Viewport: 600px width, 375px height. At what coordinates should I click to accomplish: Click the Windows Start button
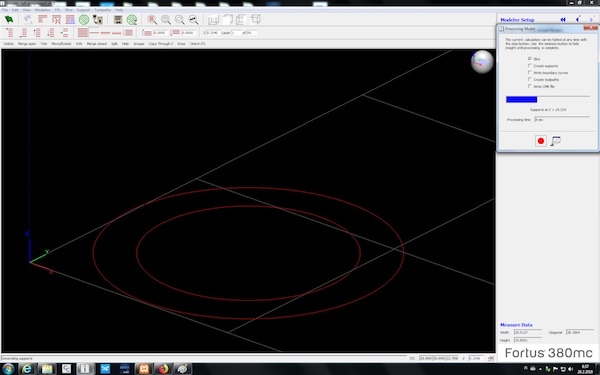[x=8, y=369]
